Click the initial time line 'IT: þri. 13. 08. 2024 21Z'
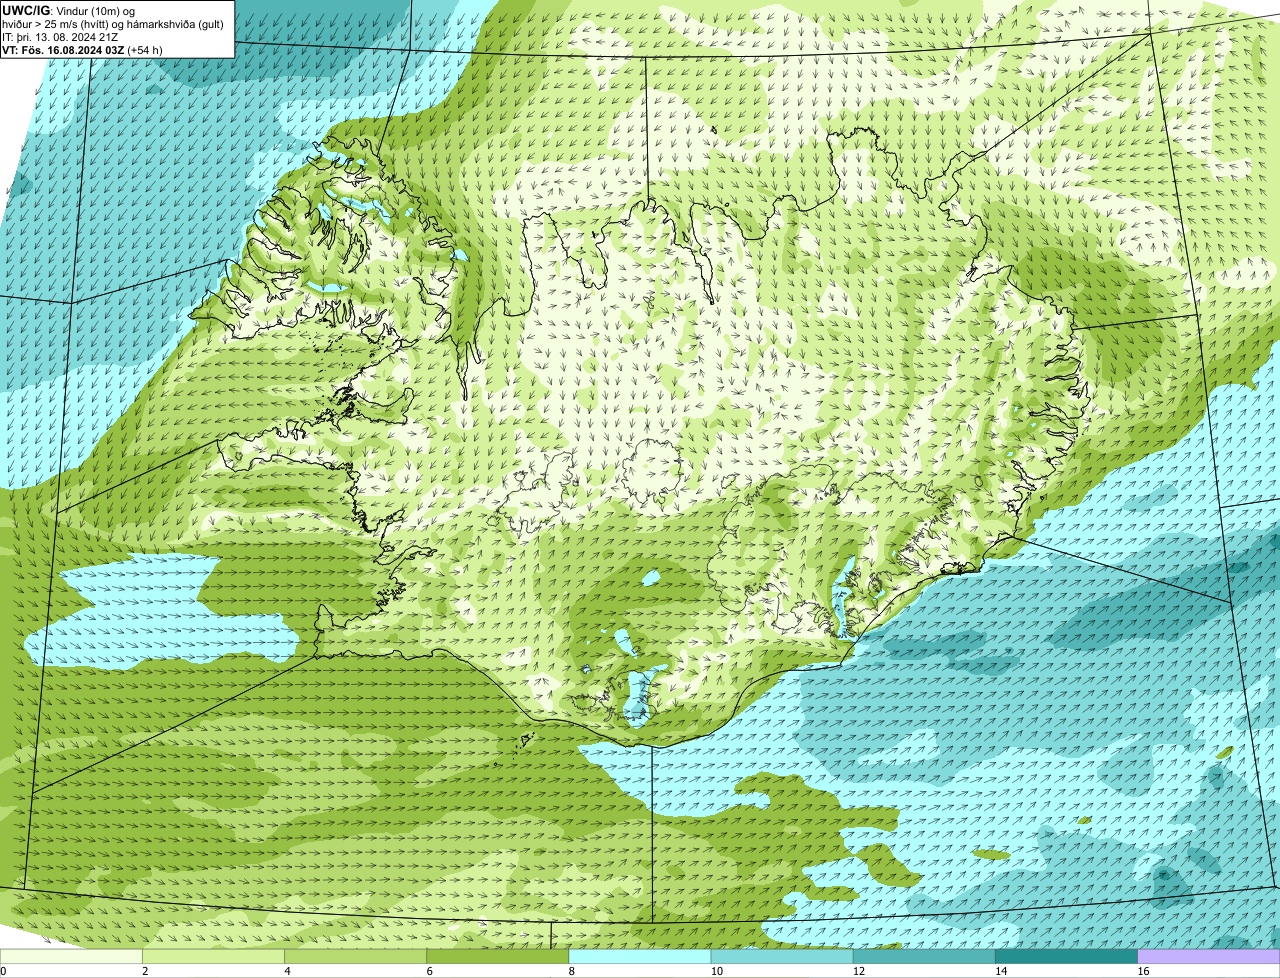 [x=60, y=37]
